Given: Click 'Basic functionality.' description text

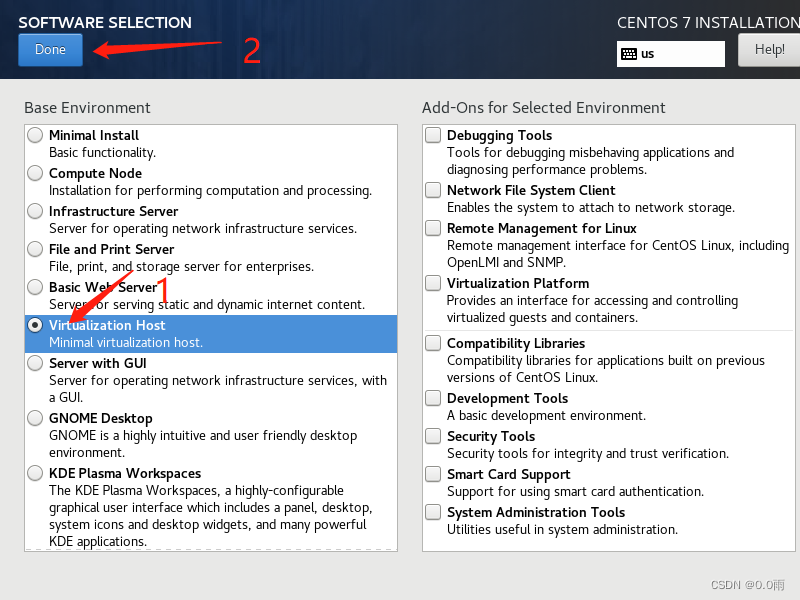Looking at the screenshot, I should [x=103, y=153].
